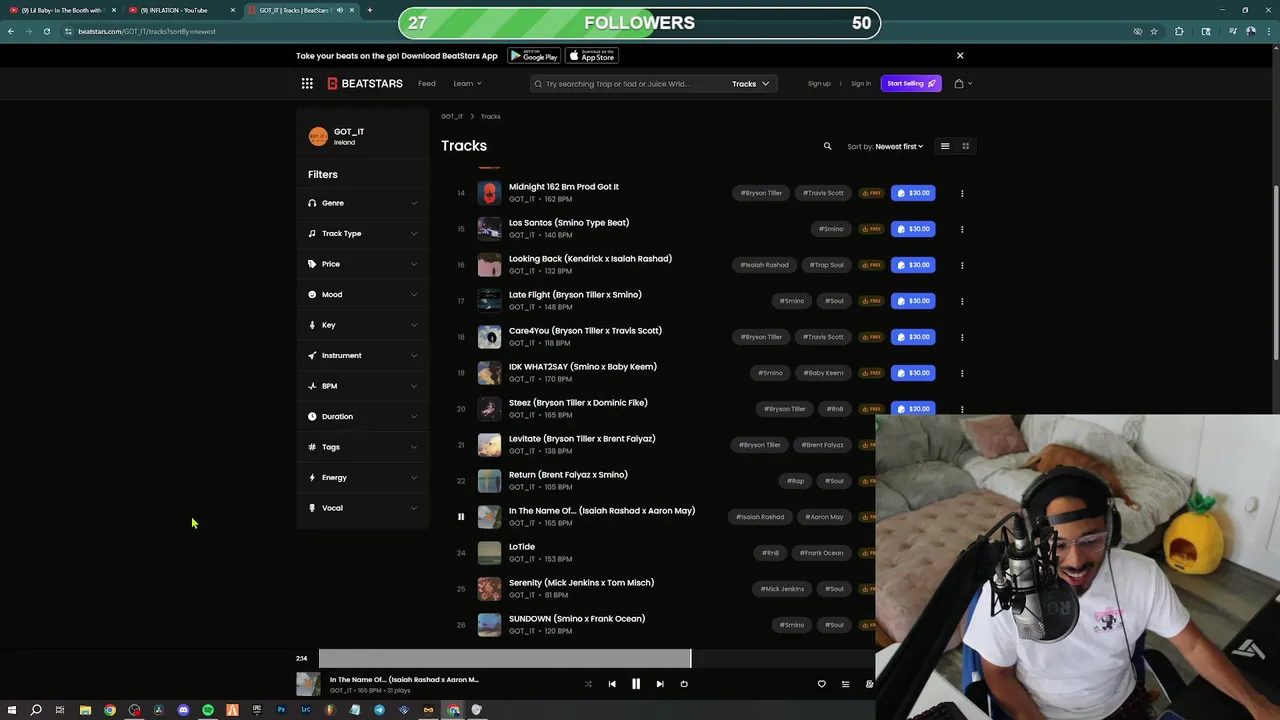Click the BeatStars search input field

(630, 84)
